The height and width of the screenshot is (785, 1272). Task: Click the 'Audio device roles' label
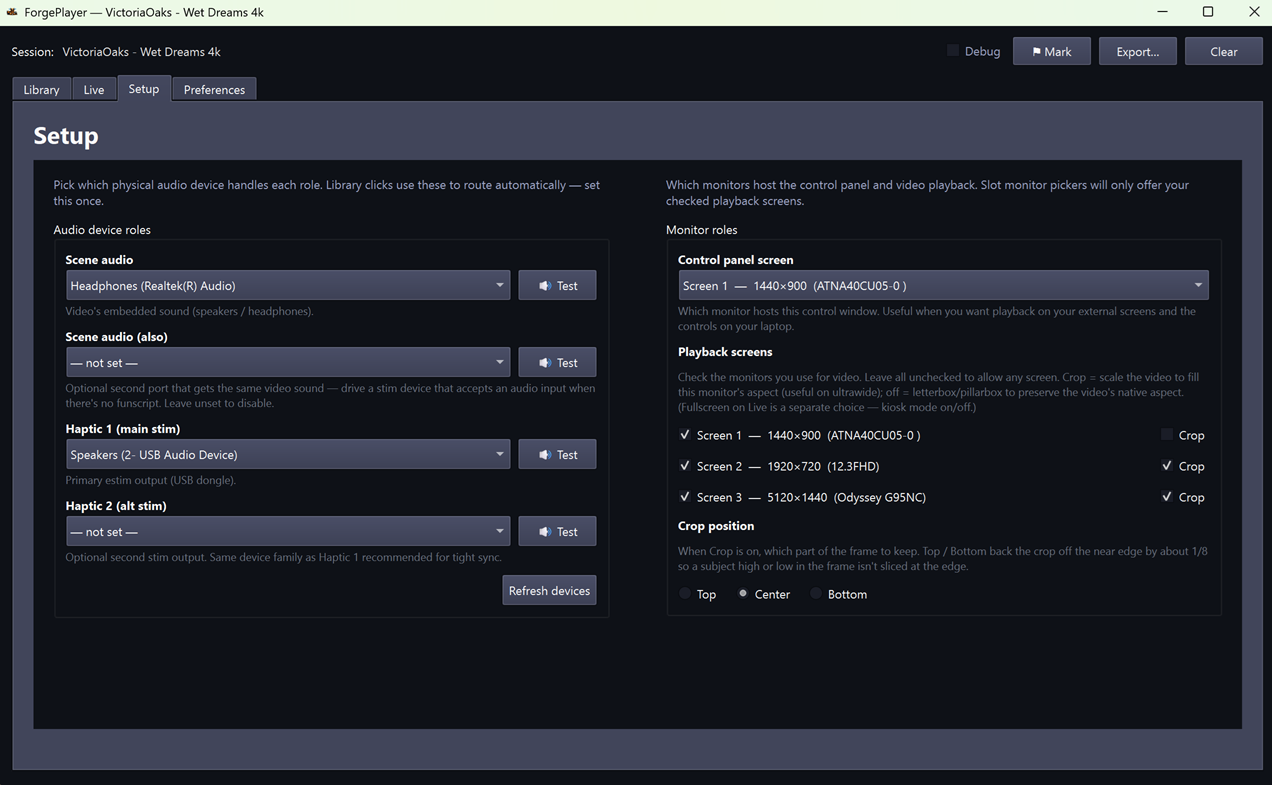click(x=102, y=229)
